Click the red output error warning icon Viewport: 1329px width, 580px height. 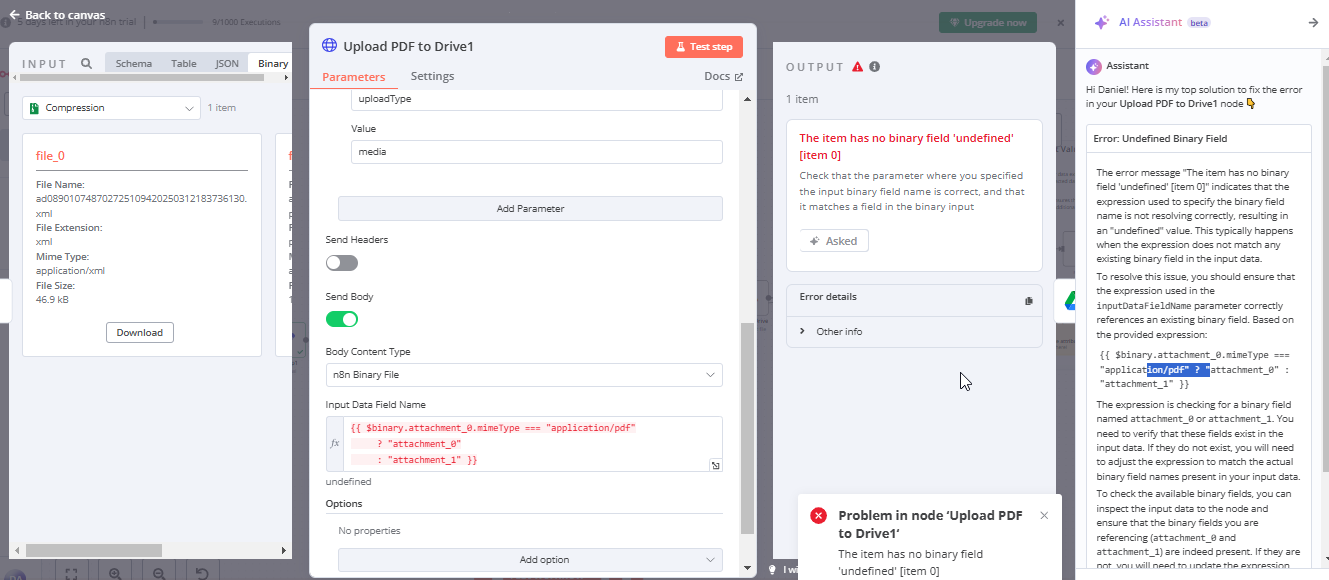tap(857, 67)
